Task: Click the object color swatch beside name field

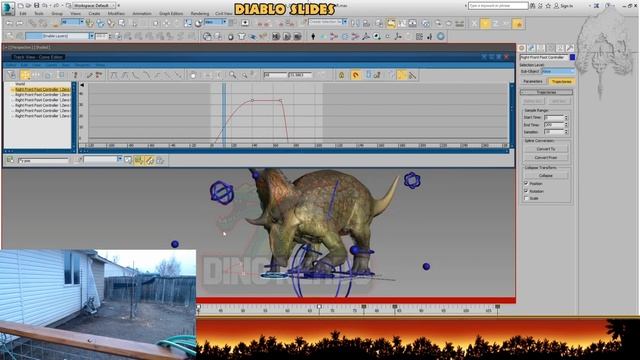Action: click(572, 58)
